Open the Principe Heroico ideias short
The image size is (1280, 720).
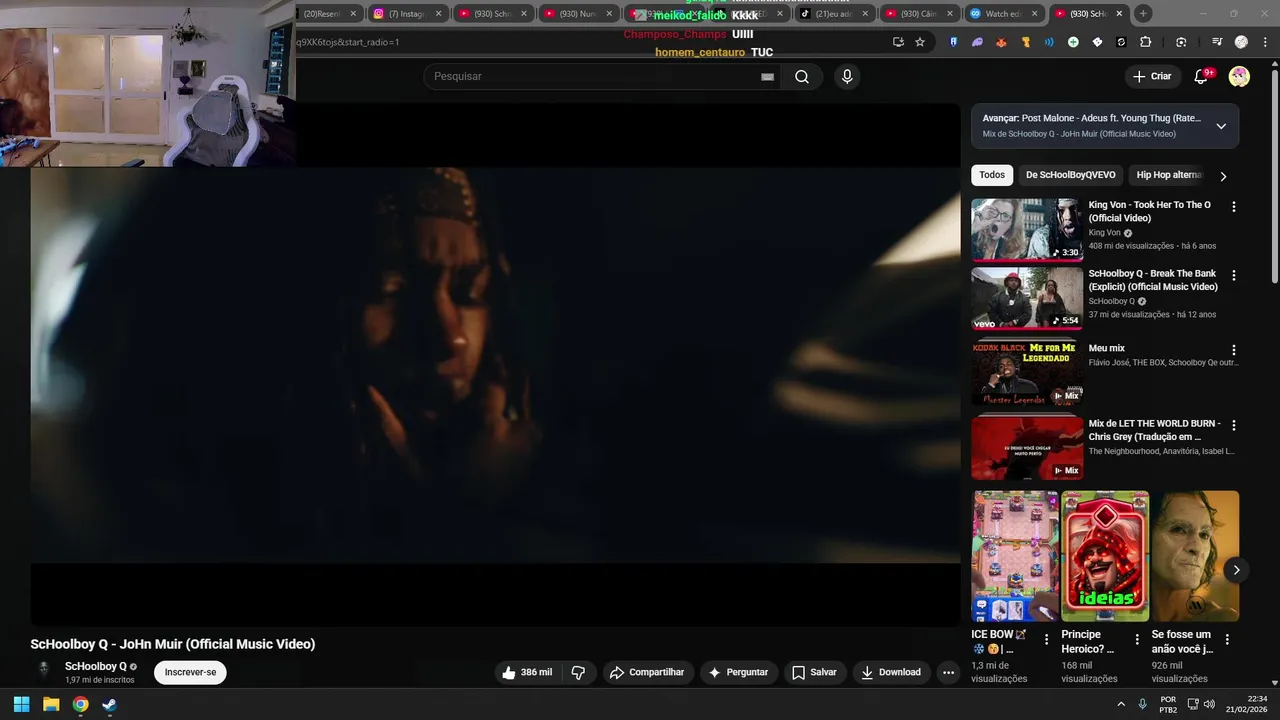[x=1105, y=556]
